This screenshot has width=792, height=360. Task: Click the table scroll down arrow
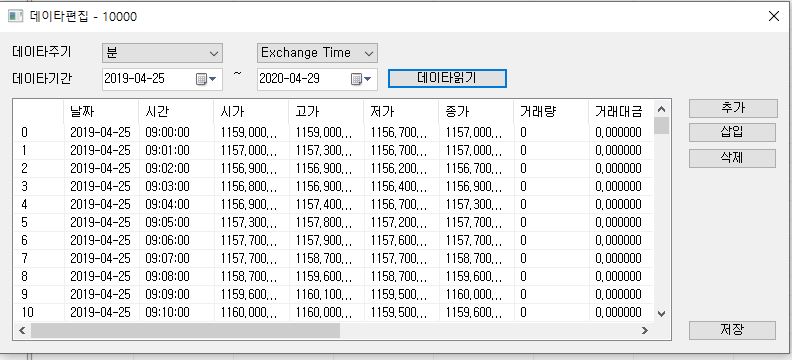pos(661,314)
